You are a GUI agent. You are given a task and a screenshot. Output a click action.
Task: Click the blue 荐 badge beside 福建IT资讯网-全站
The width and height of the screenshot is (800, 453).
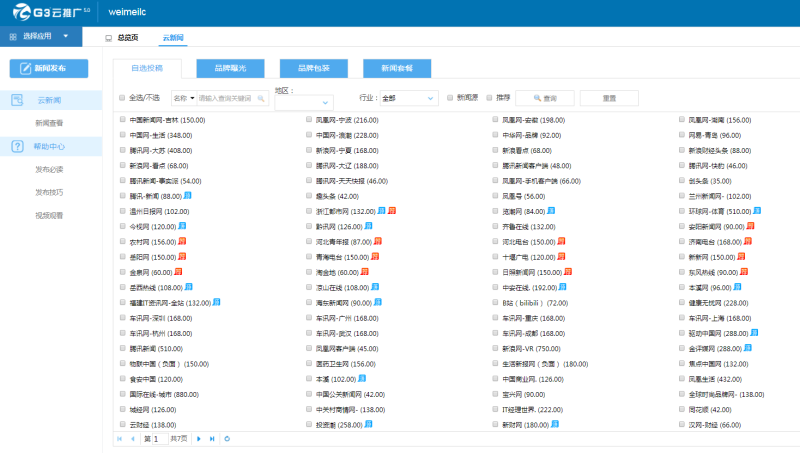216,303
